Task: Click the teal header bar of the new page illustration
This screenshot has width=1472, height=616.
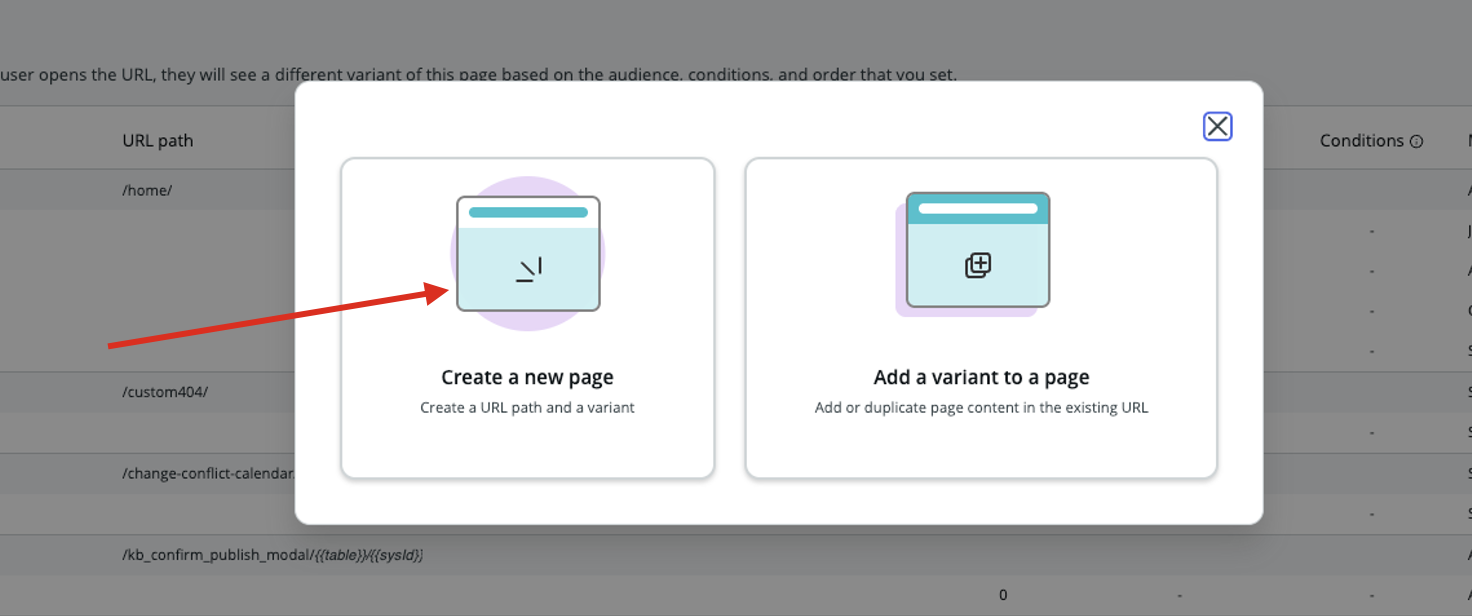Action: [528, 212]
